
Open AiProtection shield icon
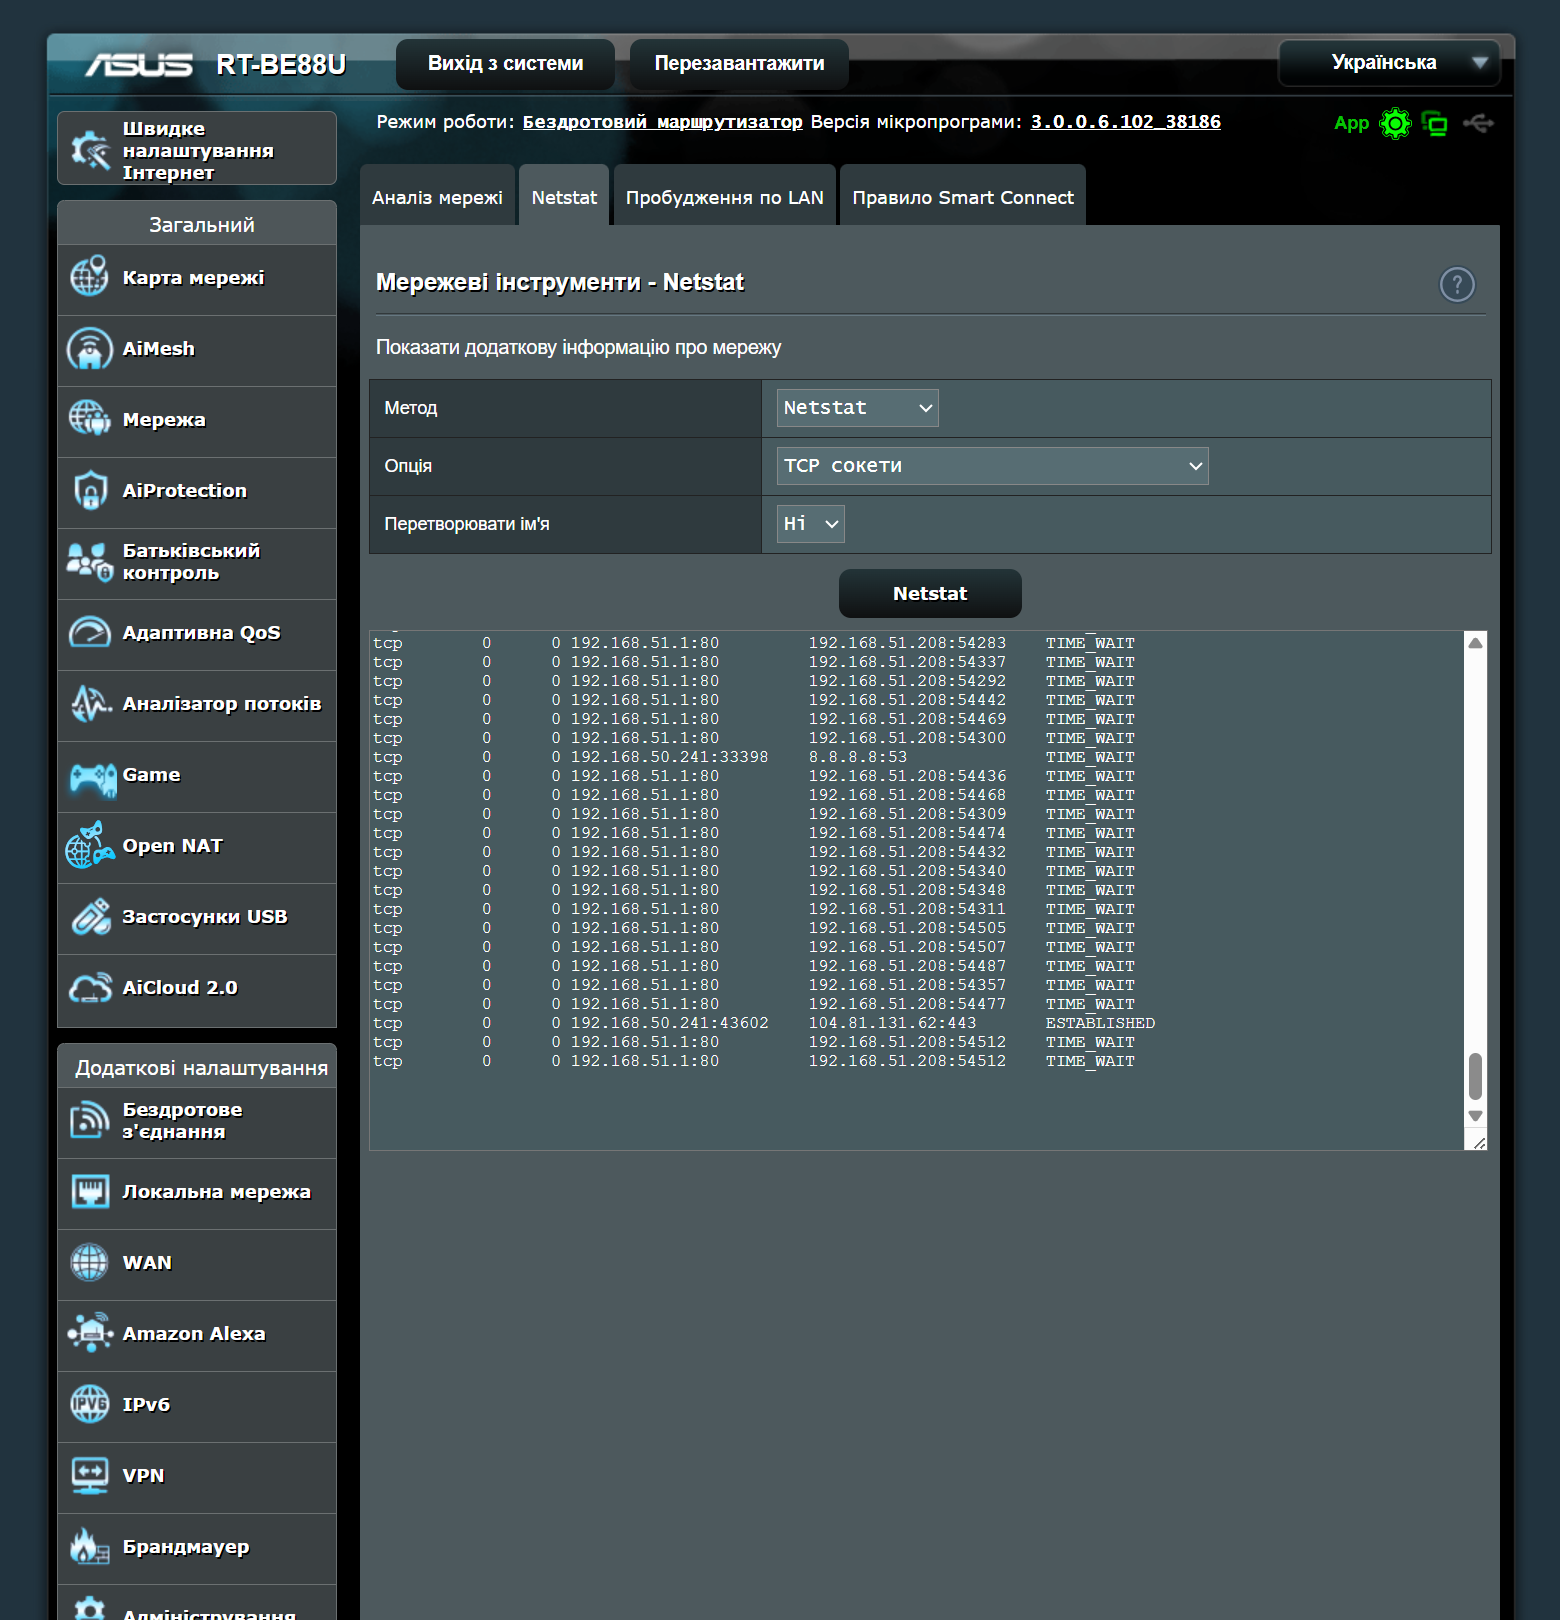pos(90,491)
